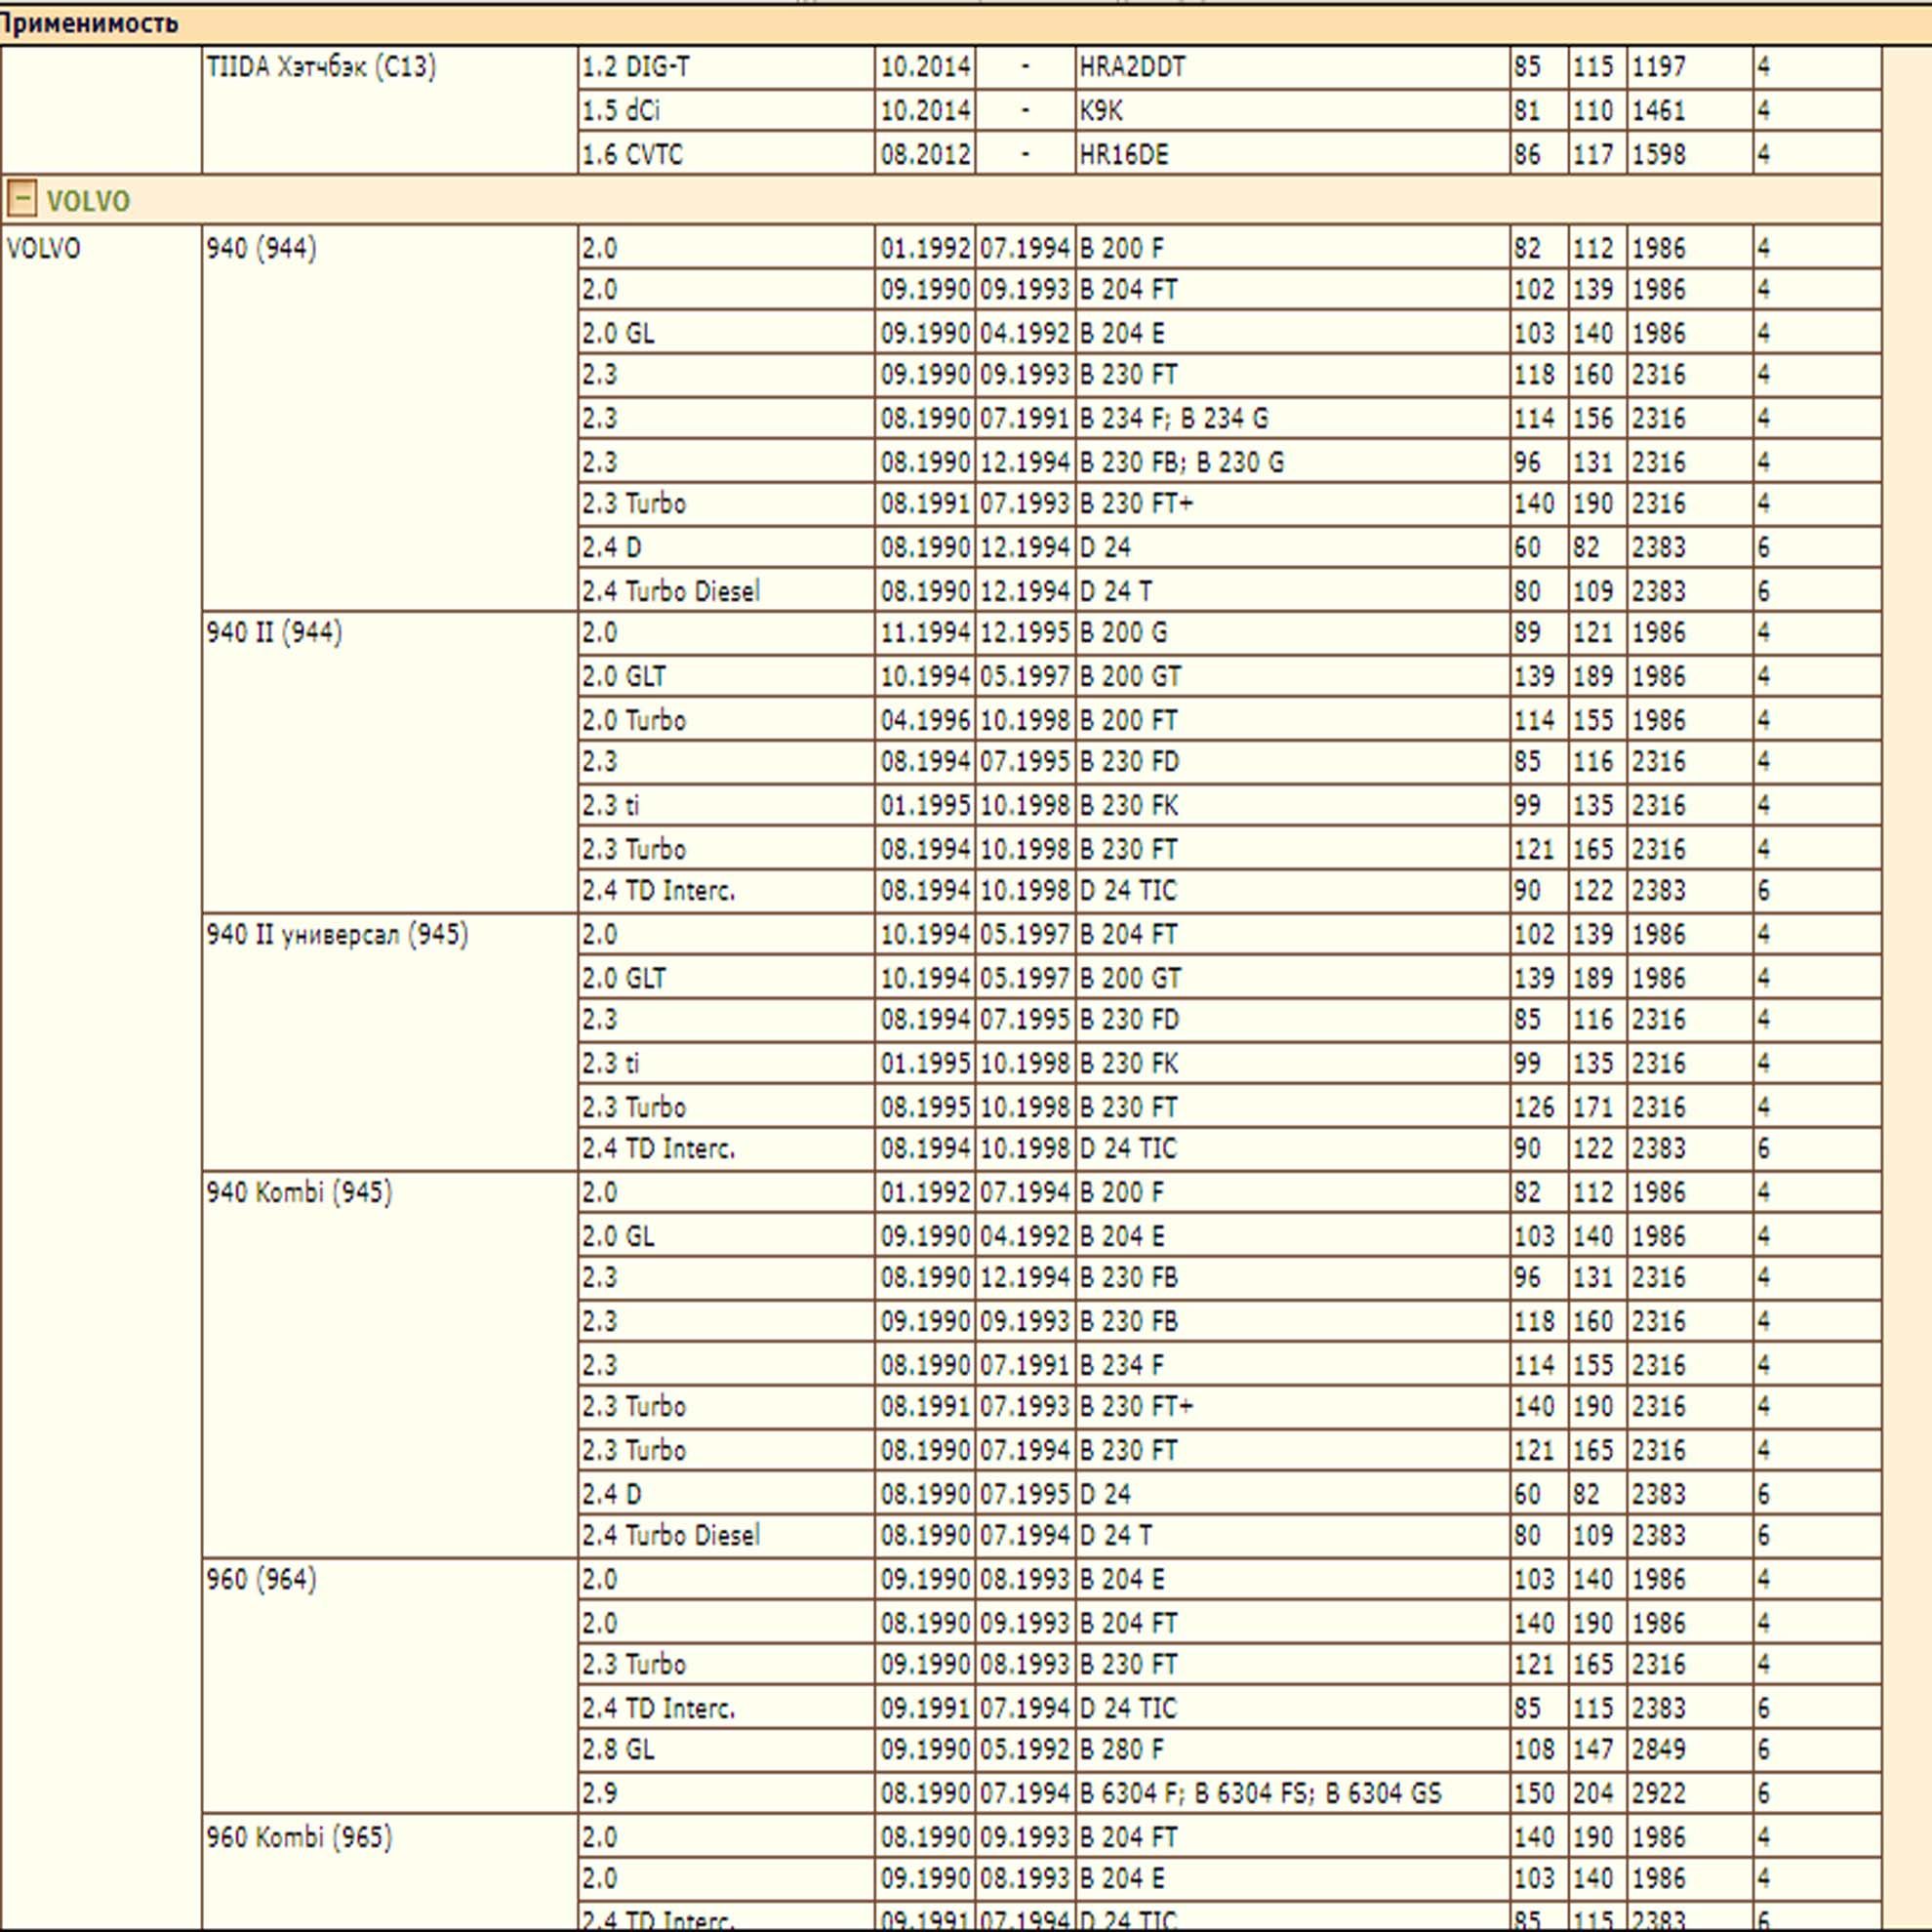Select the 940 (944) model cell
The height and width of the screenshot is (1932, 1932).
[389, 418]
